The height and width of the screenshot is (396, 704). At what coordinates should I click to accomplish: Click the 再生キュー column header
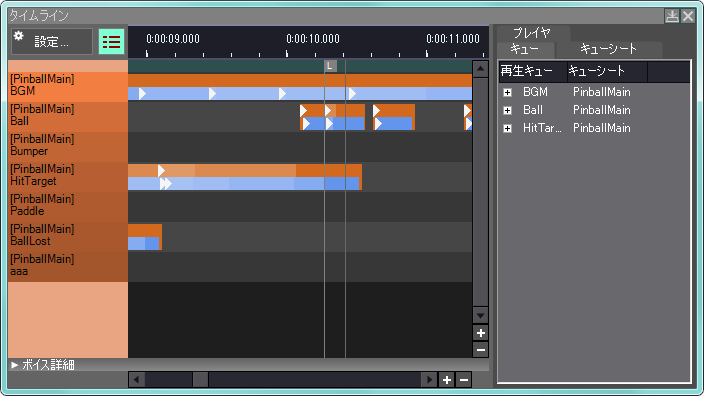[533, 71]
